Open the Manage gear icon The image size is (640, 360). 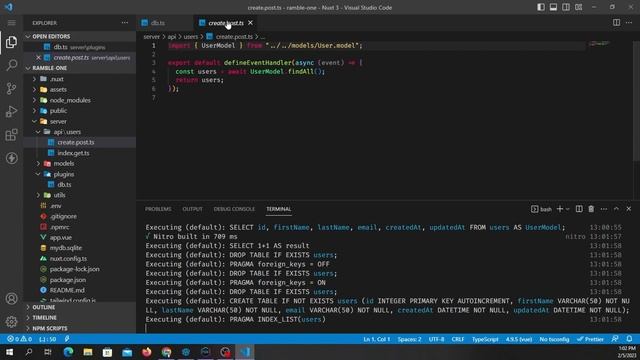point(11,322)
